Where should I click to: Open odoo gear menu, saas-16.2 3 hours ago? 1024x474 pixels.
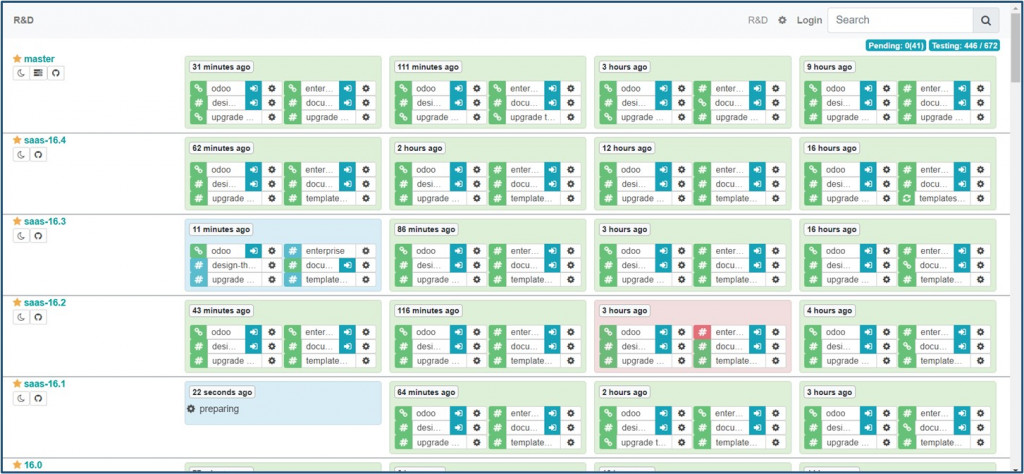pyautogui.click(x=682, y=332)
